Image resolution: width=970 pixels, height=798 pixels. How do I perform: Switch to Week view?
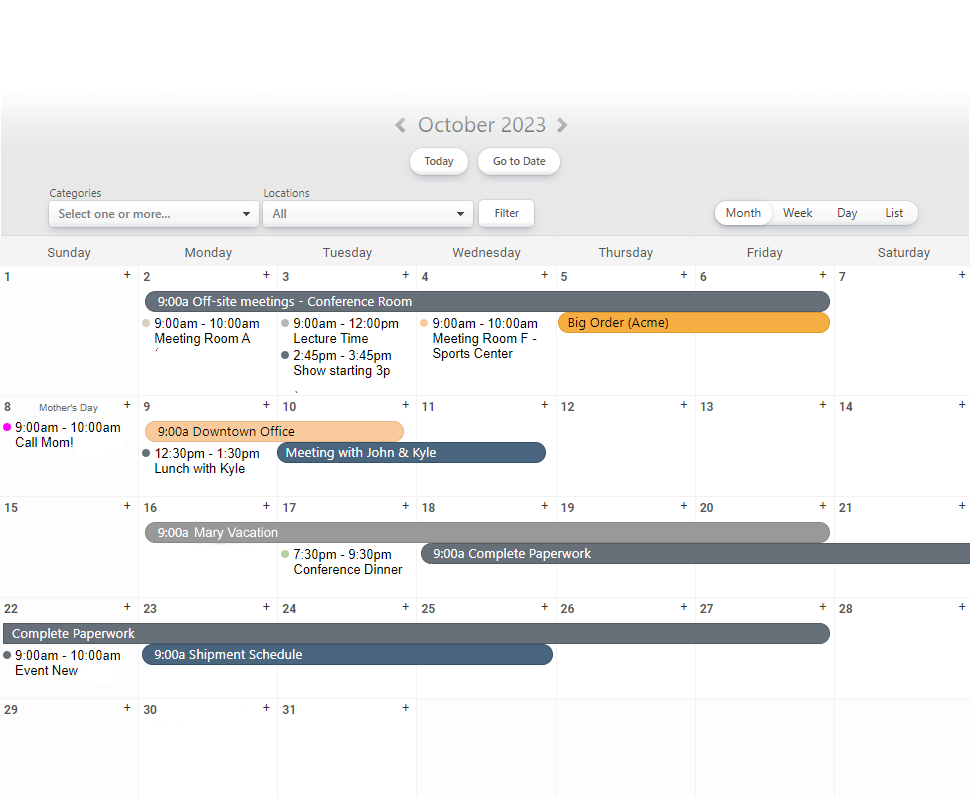[x=797, y=213]
